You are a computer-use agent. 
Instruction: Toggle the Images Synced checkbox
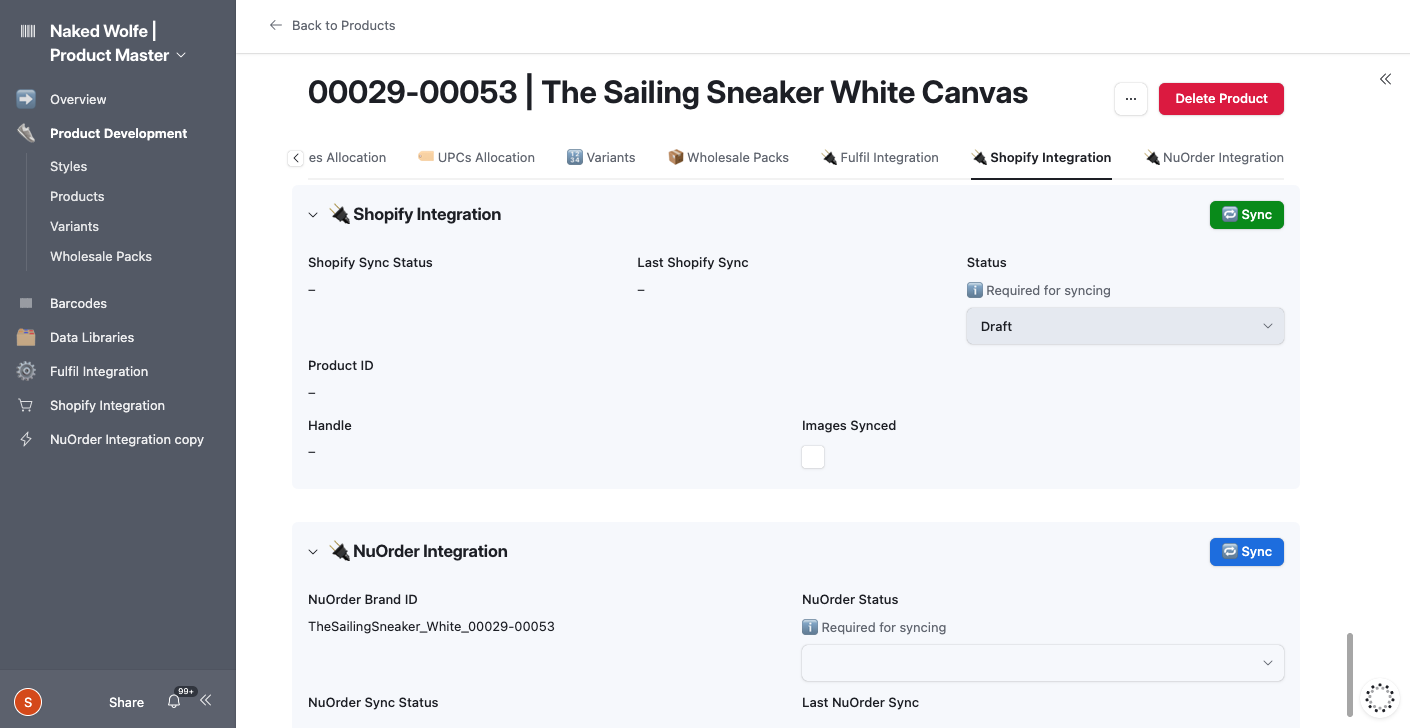(x=813, y=457)
